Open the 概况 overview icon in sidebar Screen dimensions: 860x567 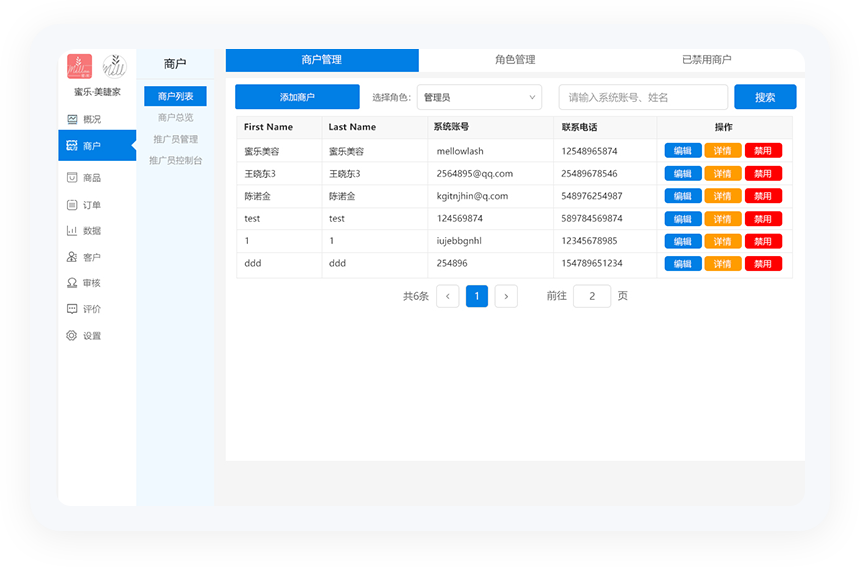pyautogui.click(x=72, y=119)
